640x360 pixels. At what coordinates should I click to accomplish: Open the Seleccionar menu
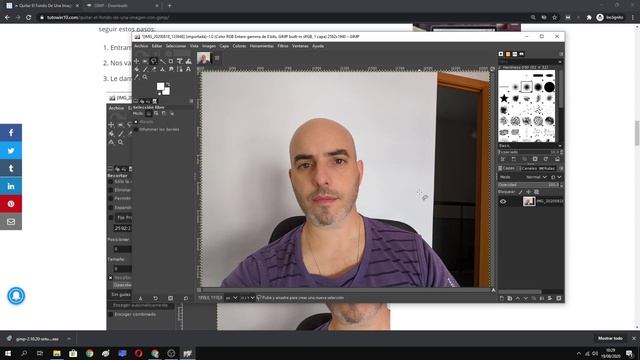[x=176, y=46]
